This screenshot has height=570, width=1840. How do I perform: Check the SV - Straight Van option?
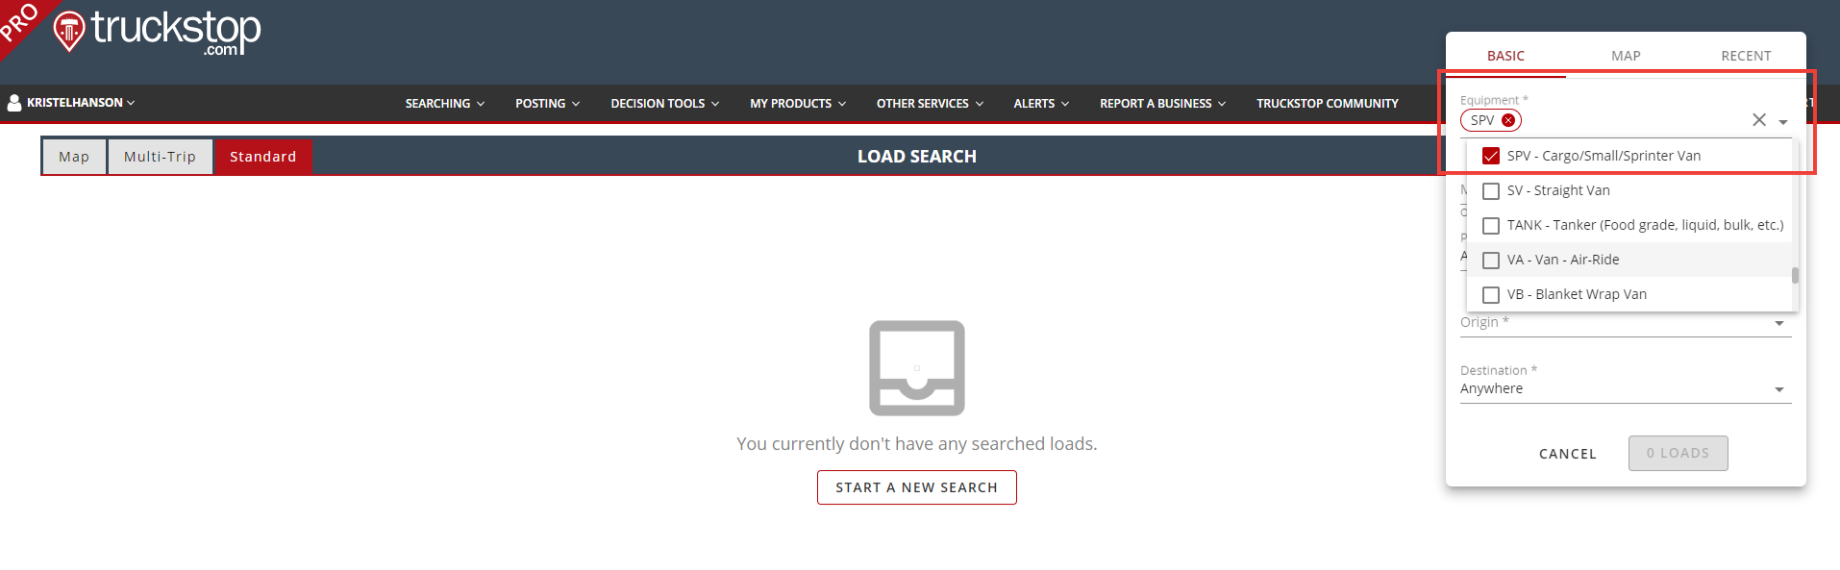point(1491,191)
